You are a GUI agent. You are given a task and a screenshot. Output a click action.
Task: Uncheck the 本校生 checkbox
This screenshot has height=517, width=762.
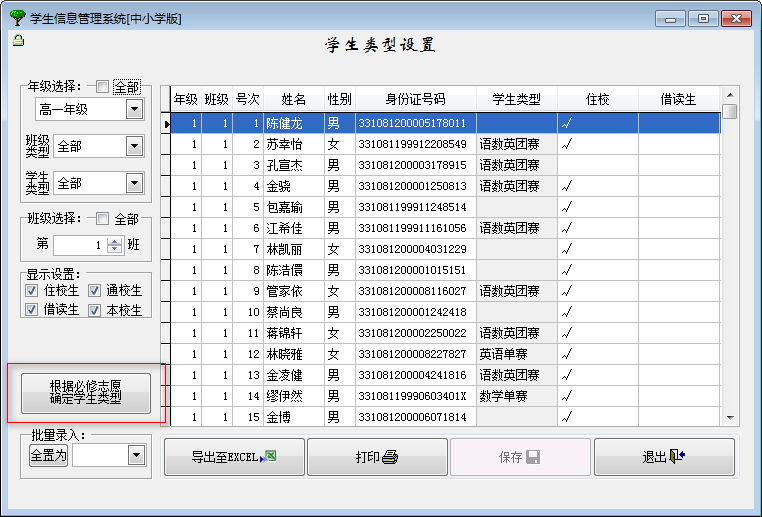coord(95,310)
